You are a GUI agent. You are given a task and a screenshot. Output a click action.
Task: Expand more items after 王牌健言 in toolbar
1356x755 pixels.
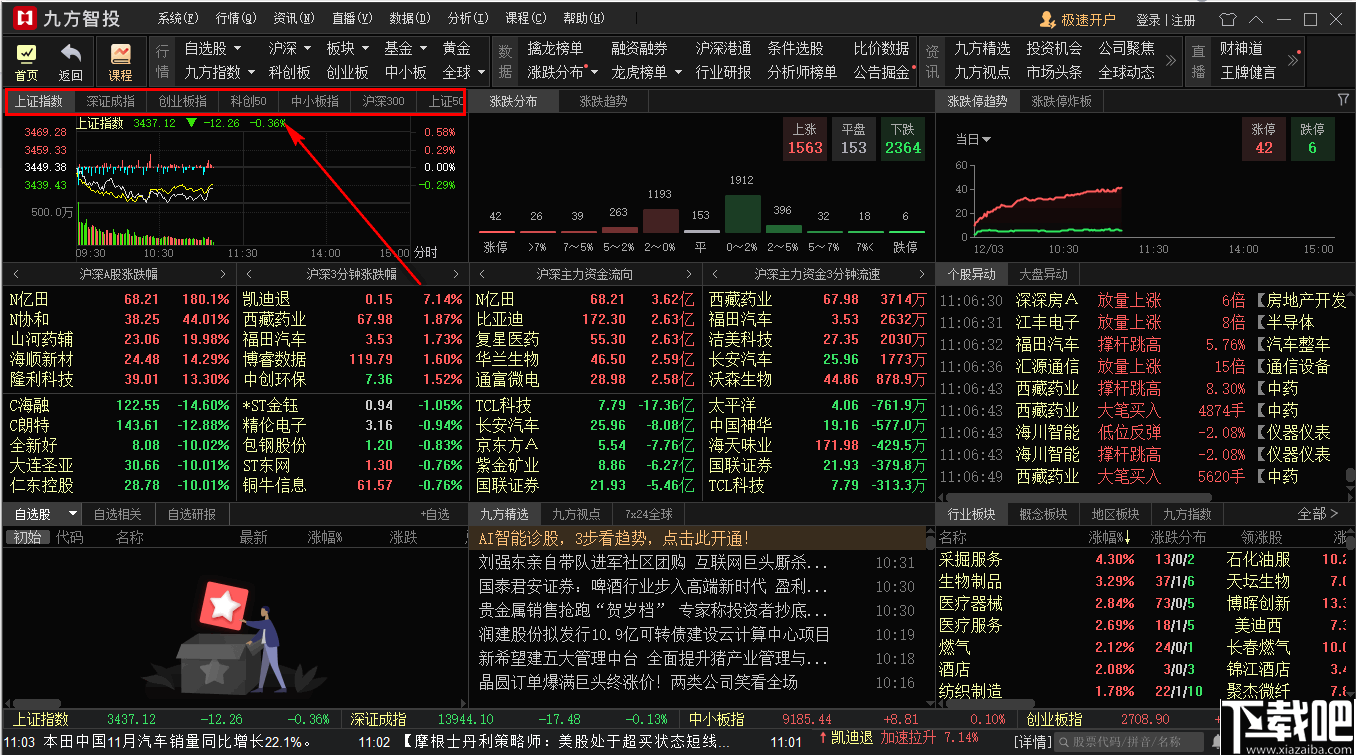pyautogui.click(x=1292, y=61)
